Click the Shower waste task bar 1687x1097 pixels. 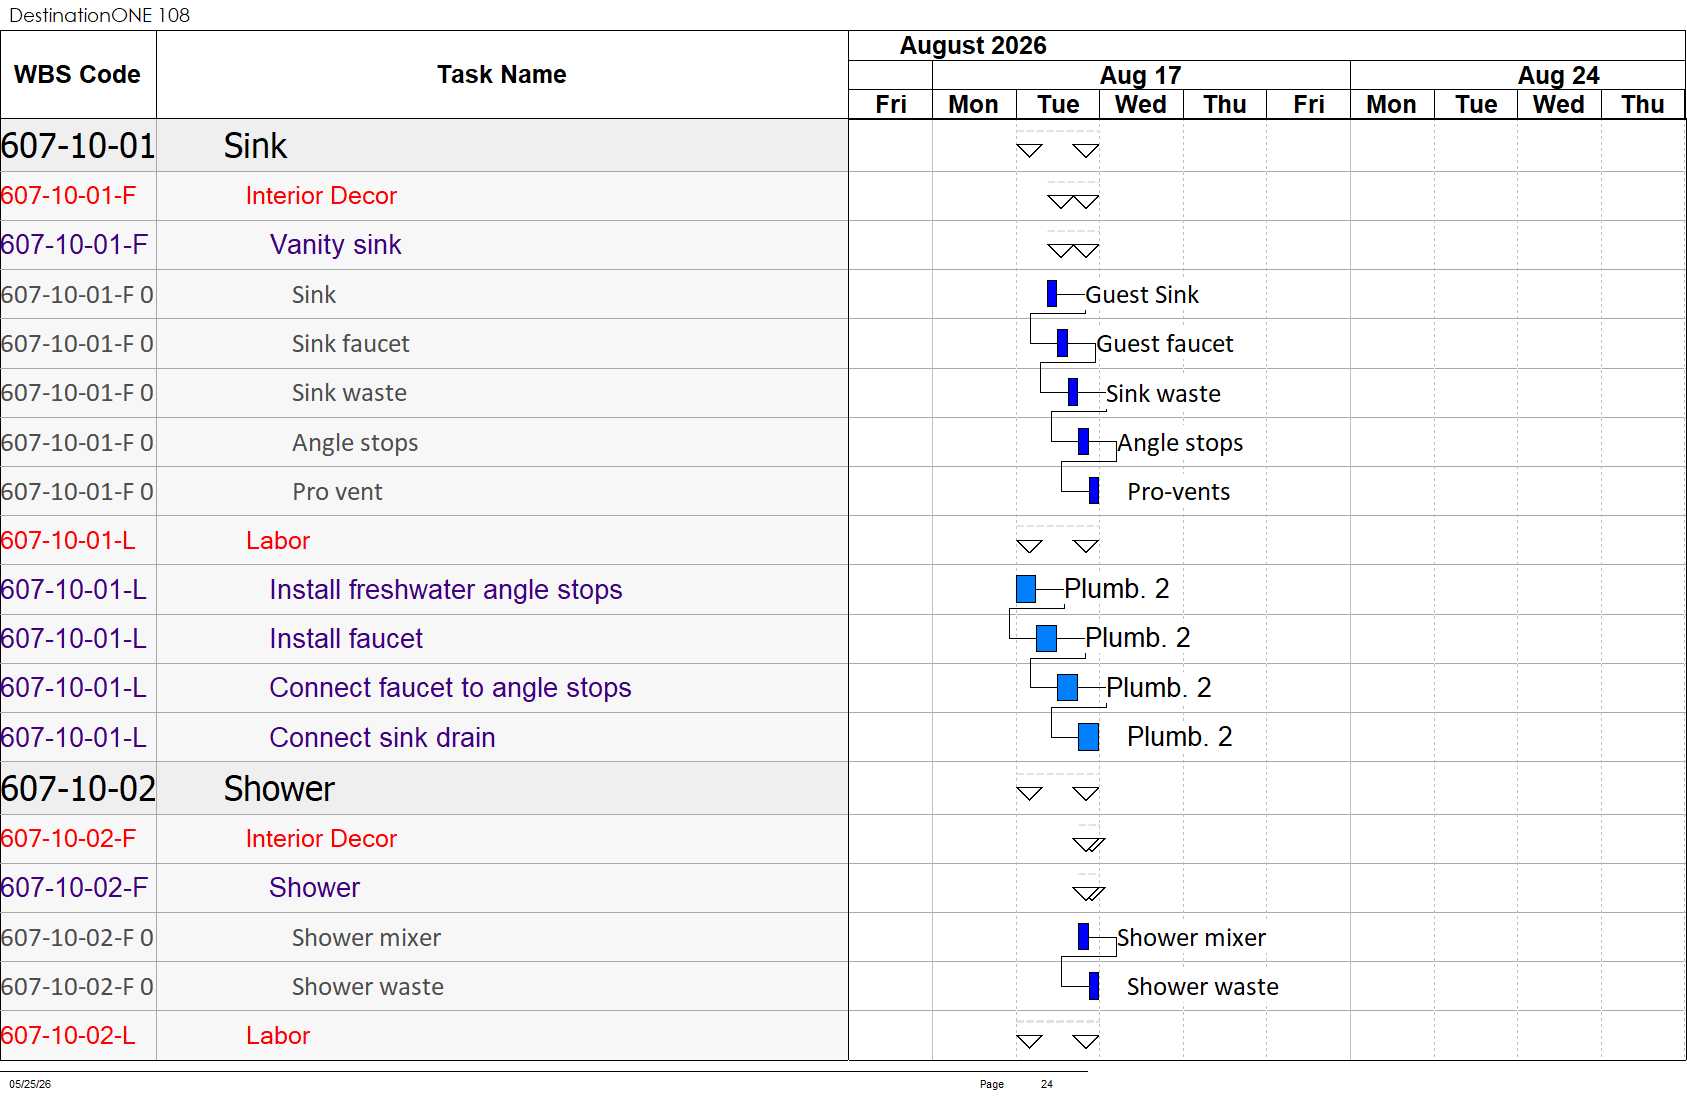(1093, 986)
